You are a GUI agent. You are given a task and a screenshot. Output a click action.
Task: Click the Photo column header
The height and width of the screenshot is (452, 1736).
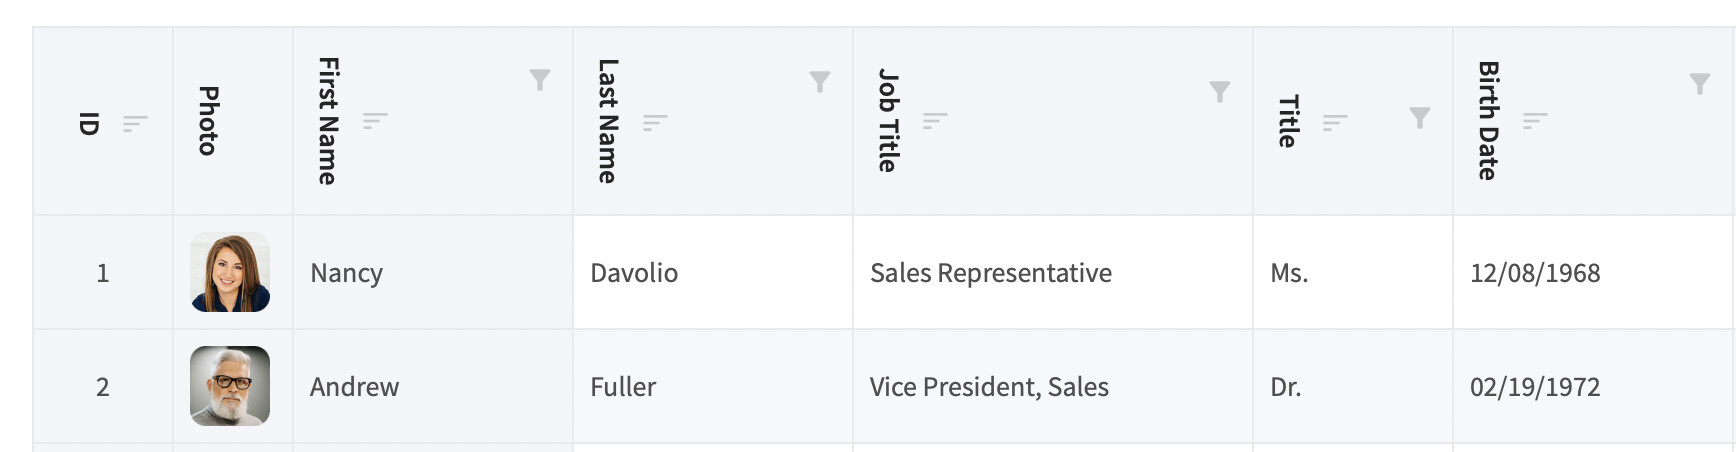[233, 121]
